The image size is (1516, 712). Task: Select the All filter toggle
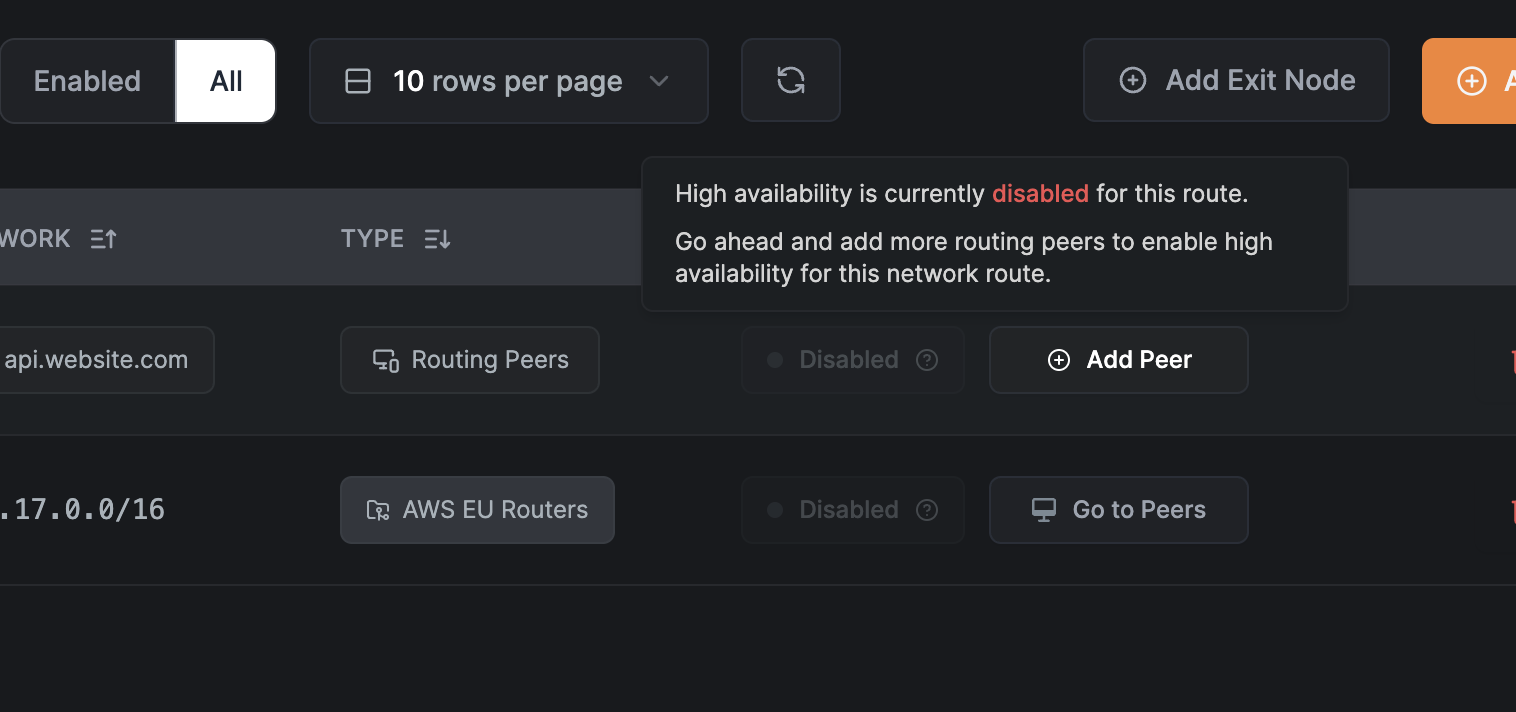(x=226, y=81)
